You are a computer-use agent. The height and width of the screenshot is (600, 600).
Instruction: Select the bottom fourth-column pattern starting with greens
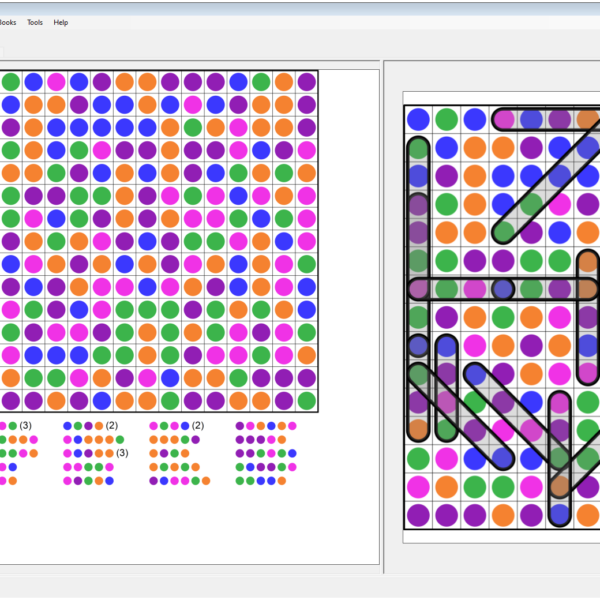[259, 480]
